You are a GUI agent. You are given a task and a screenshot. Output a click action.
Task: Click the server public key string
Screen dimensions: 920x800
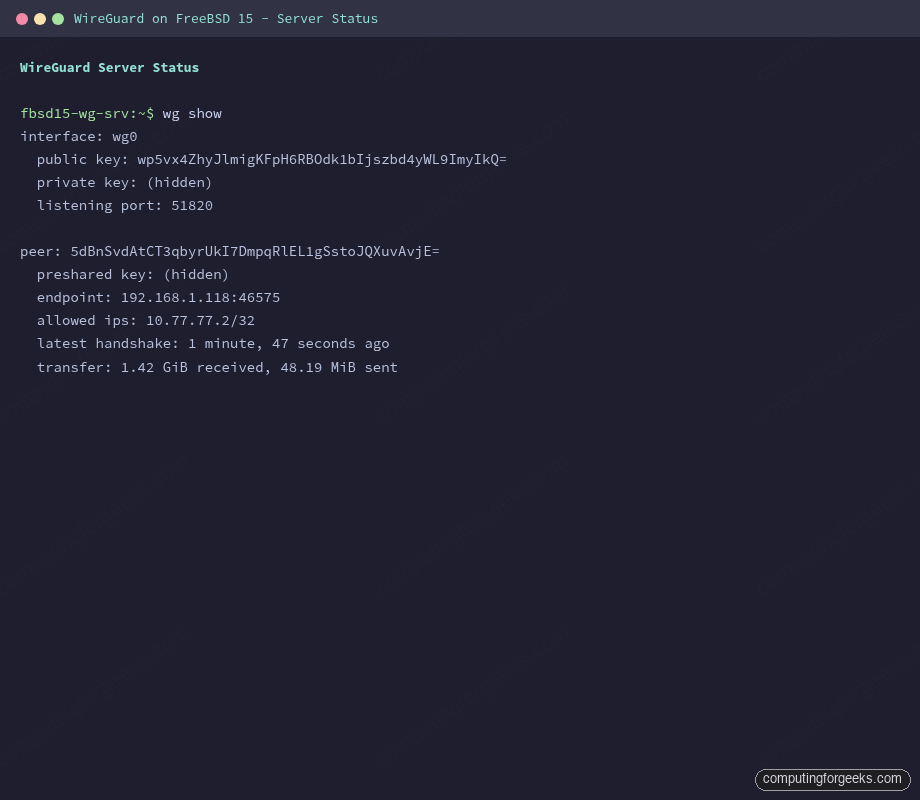point(322,159)
